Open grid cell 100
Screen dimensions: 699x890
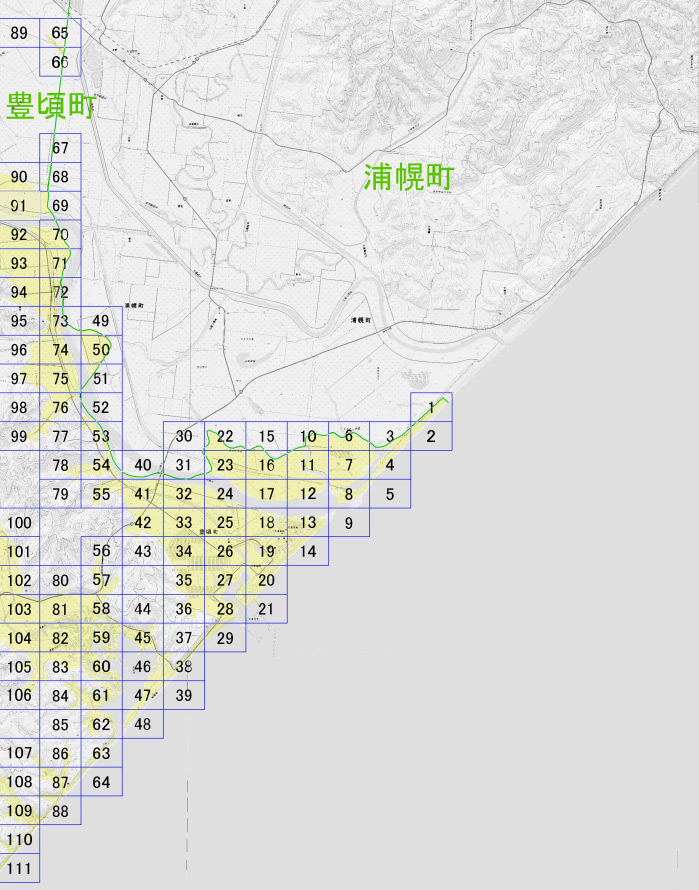pyautogui.click(x=19, y=522)
